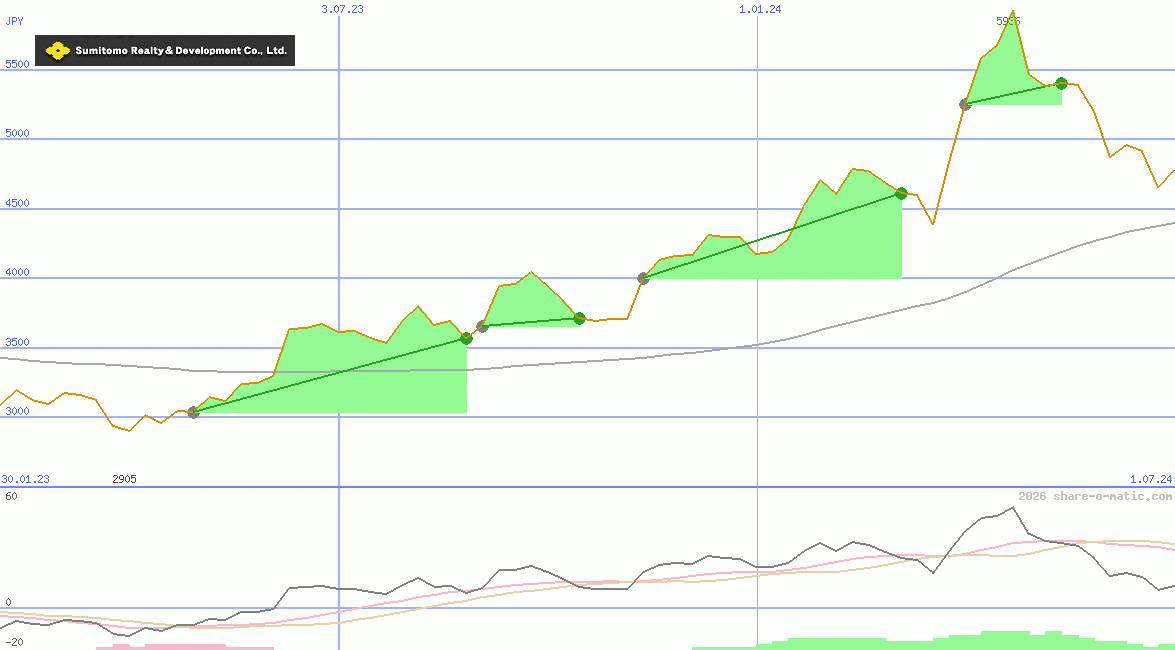Viewport: 1175px width, 650px height.
Task: Click the gray marker starting the second trendline
Action: [483, 326]
